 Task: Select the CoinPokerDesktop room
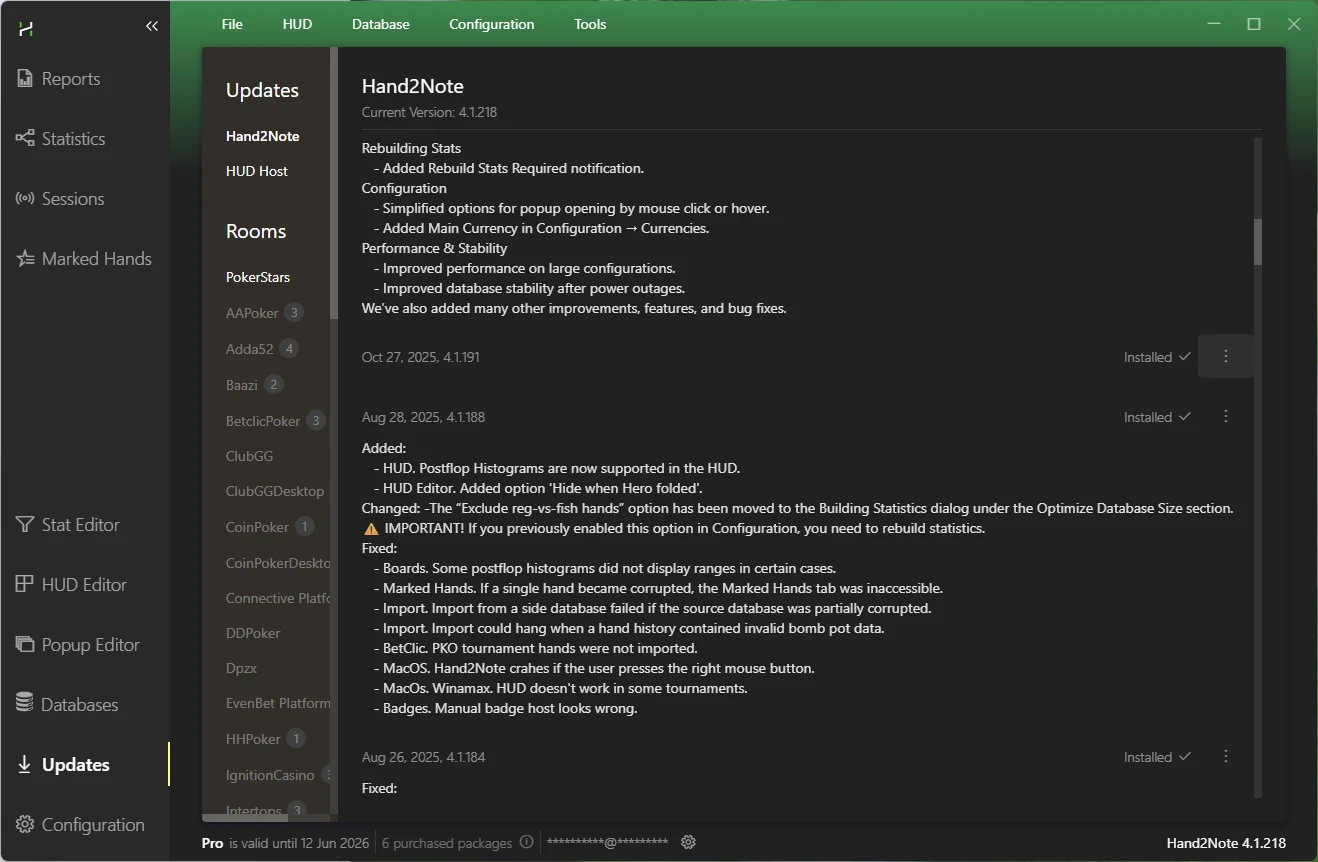[278, 563]
